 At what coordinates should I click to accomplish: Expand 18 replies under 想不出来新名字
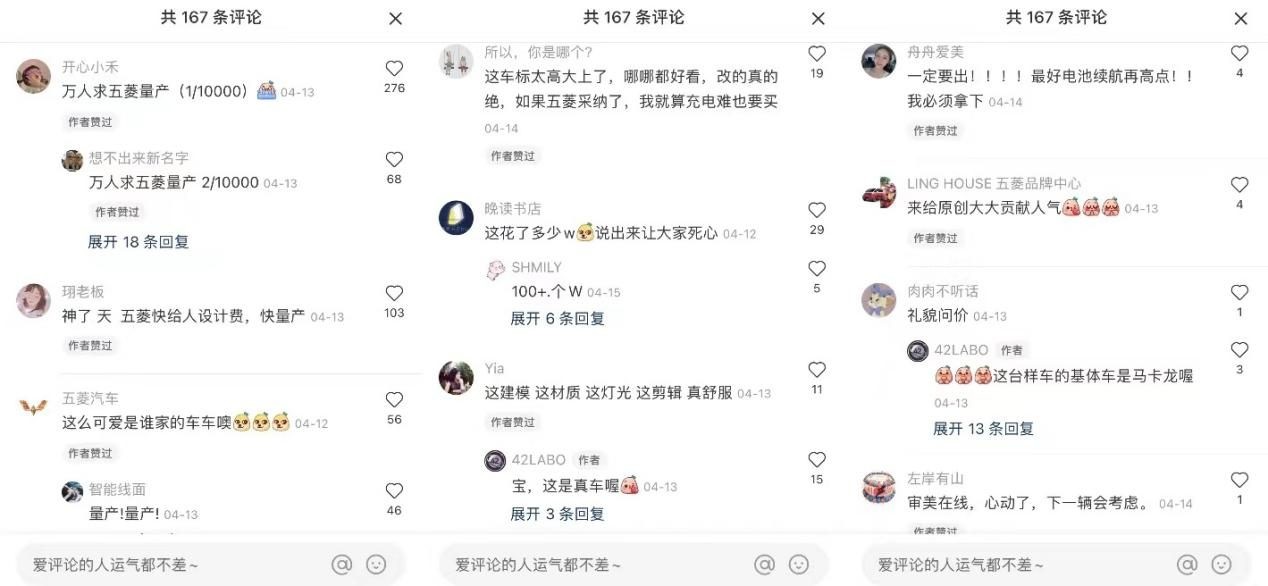tap(138, 242)
